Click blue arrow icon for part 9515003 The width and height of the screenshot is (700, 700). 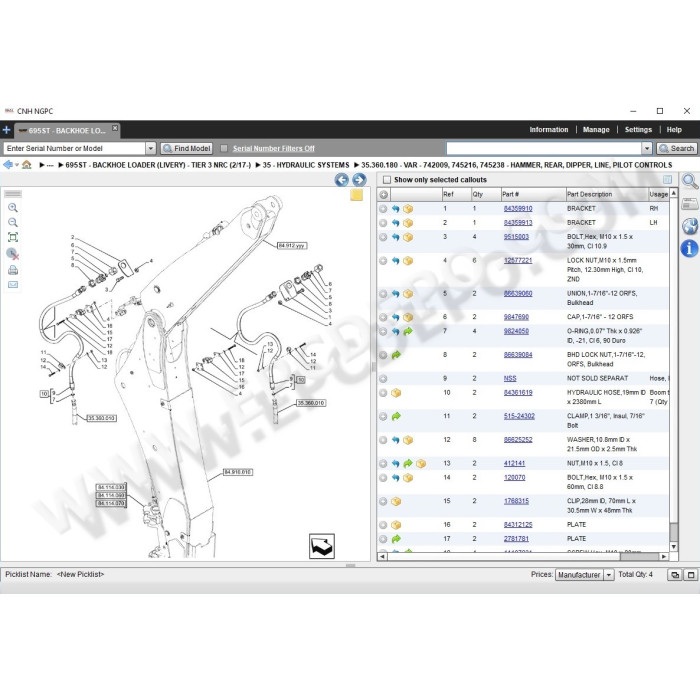point(396,237)
